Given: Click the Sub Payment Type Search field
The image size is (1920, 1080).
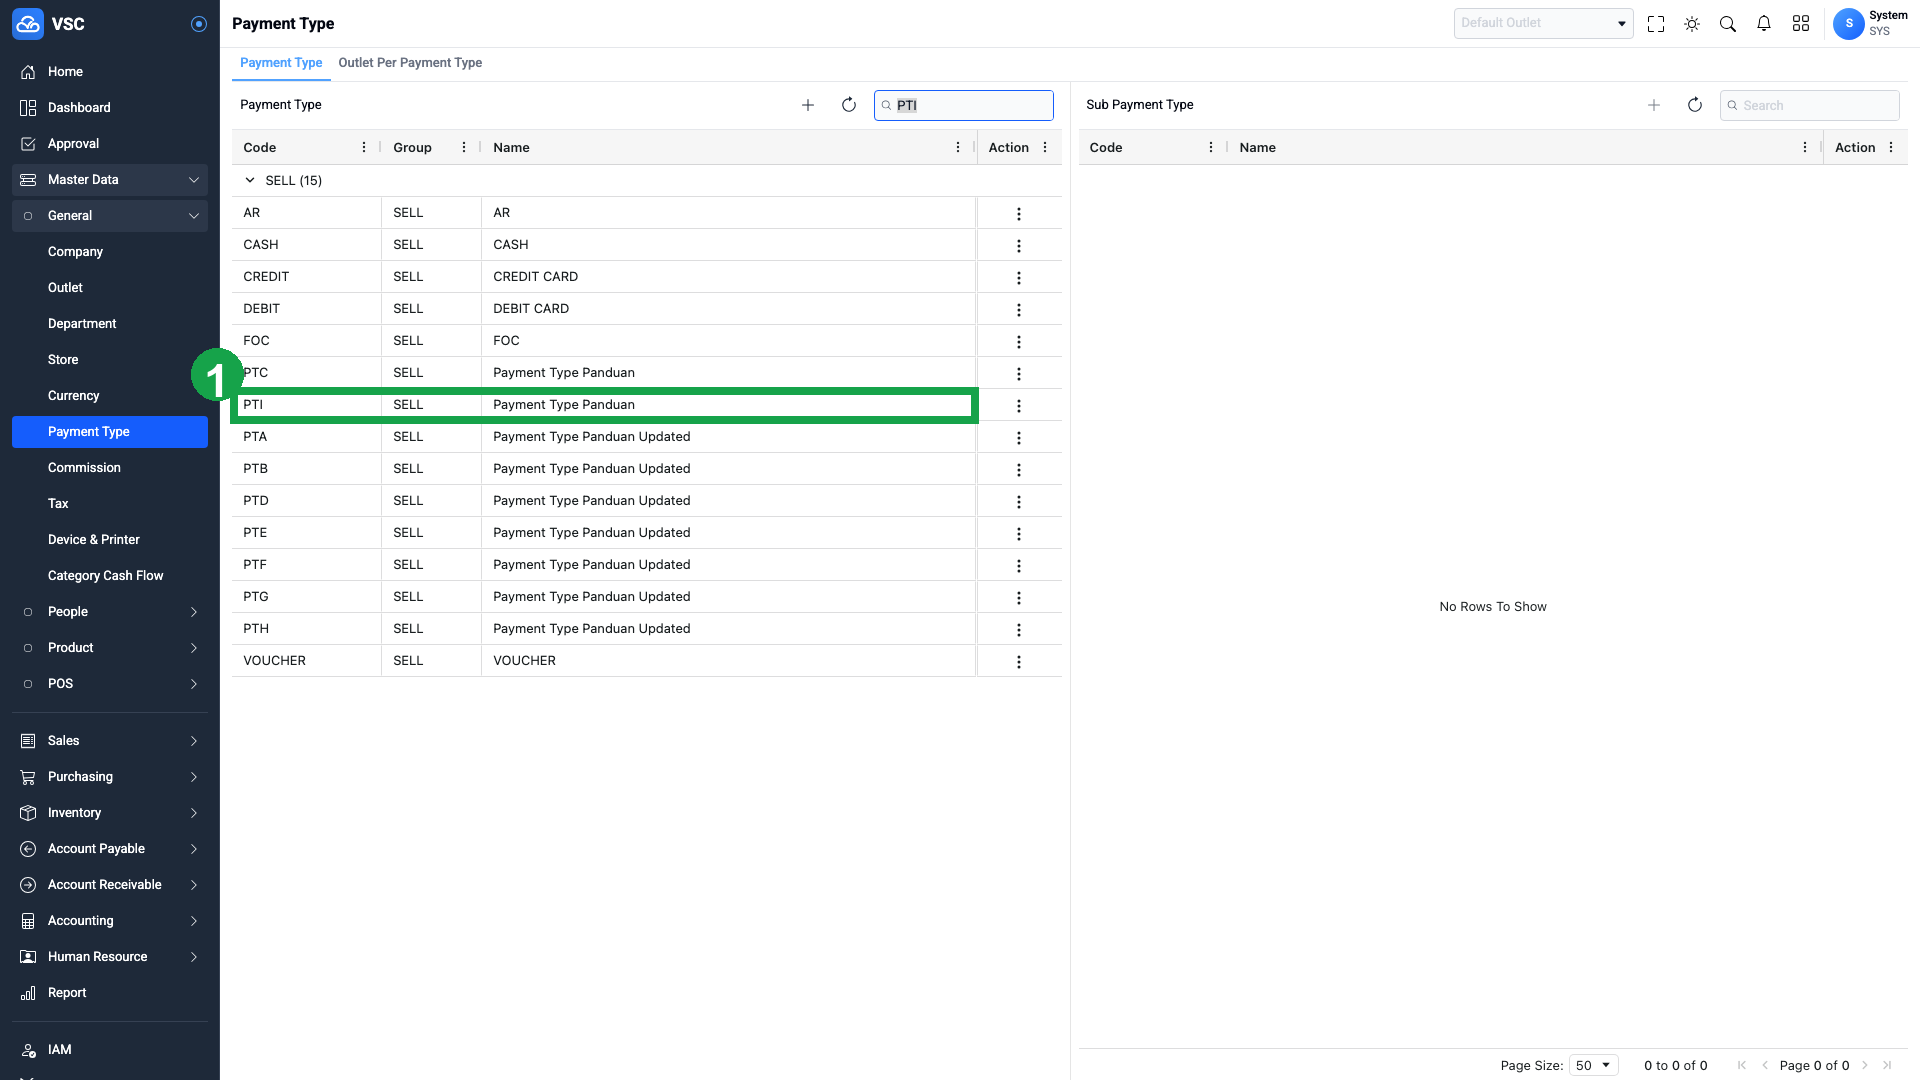Looking at the screenshot, I should pyautogui.click(x=1810, y=105).
